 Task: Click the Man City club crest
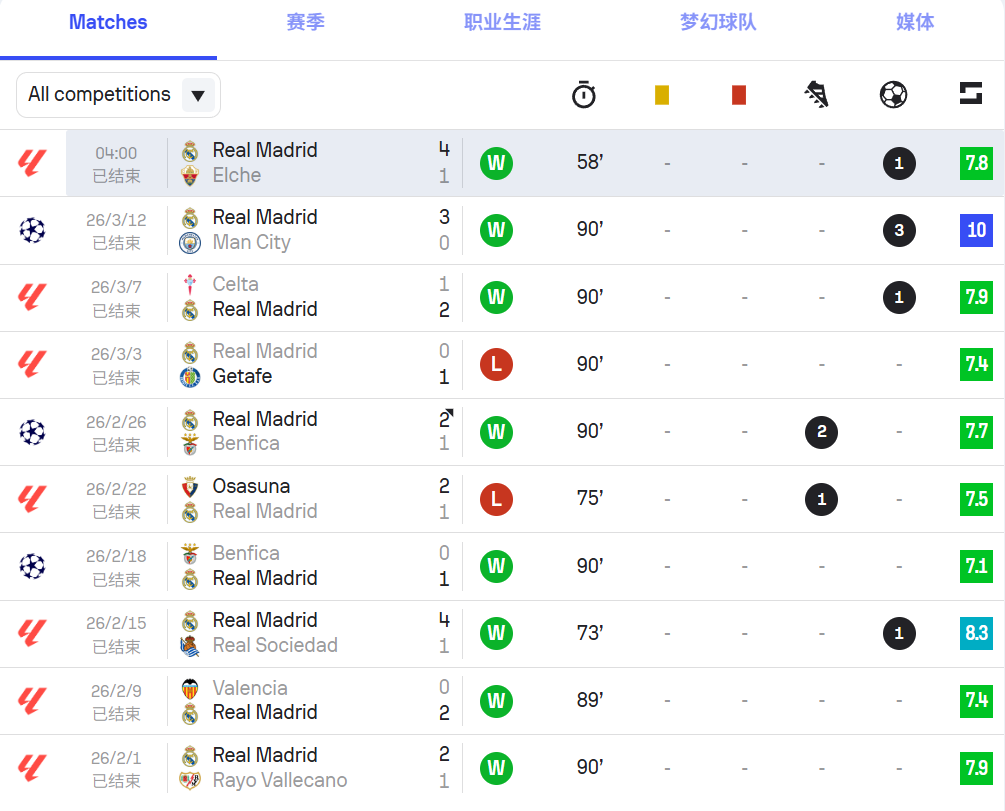coord(190,243)
